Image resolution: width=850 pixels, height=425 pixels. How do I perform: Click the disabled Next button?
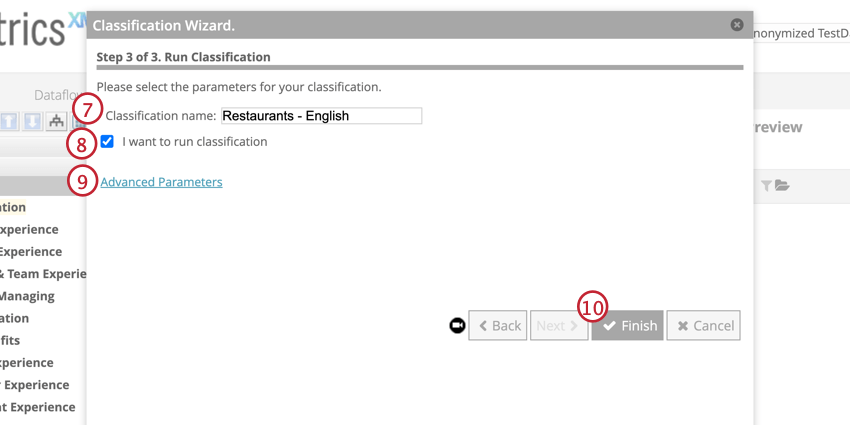559,325
